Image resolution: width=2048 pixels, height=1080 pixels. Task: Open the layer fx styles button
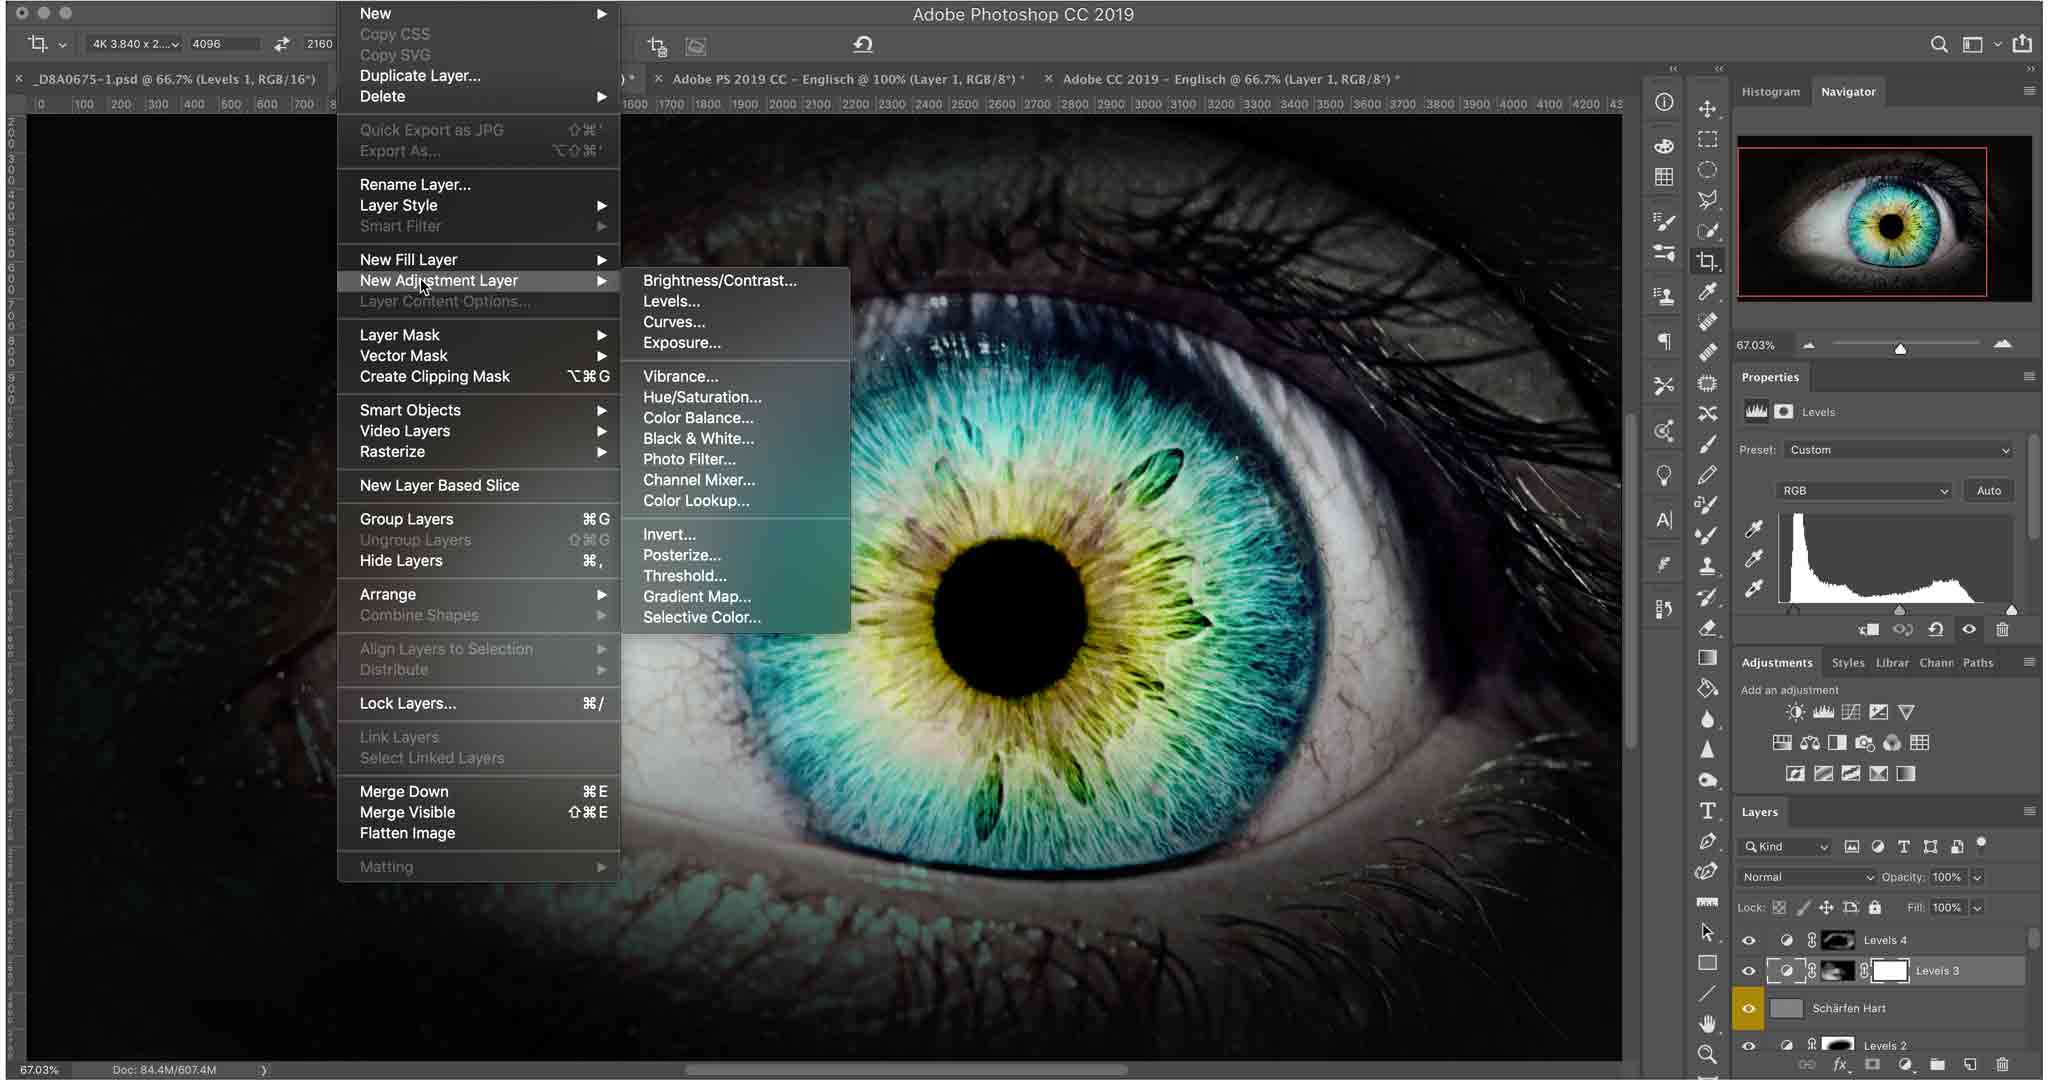tap(1840, 1065)
